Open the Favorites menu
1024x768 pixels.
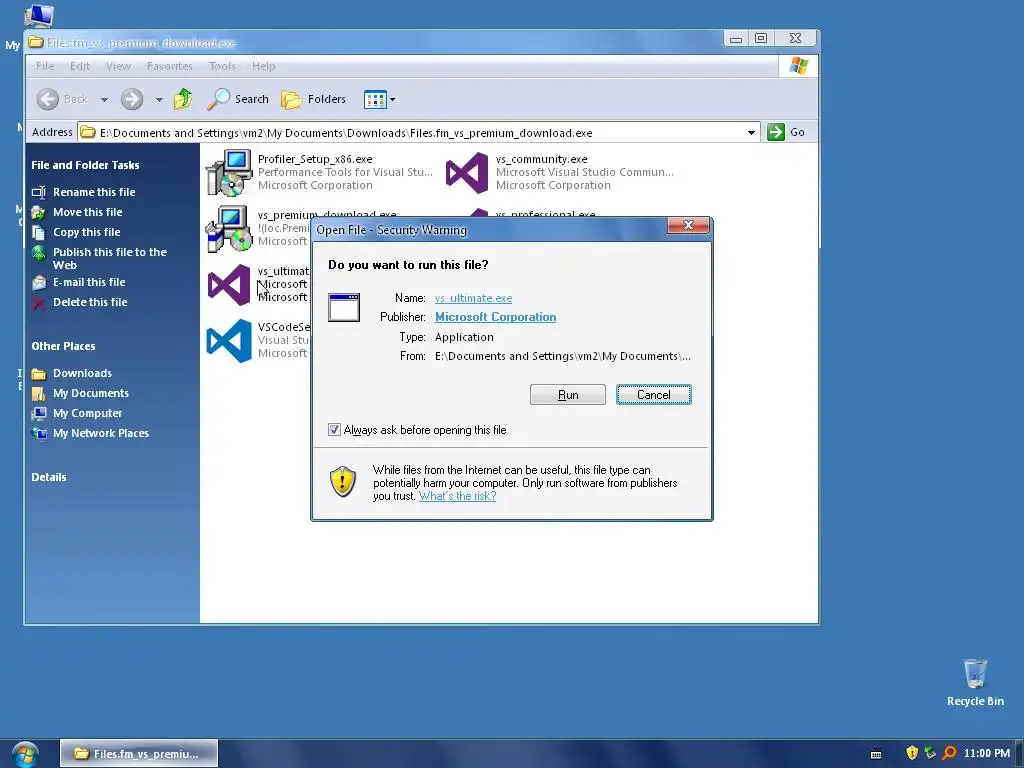pyautogui.click(x=170, y=66)
